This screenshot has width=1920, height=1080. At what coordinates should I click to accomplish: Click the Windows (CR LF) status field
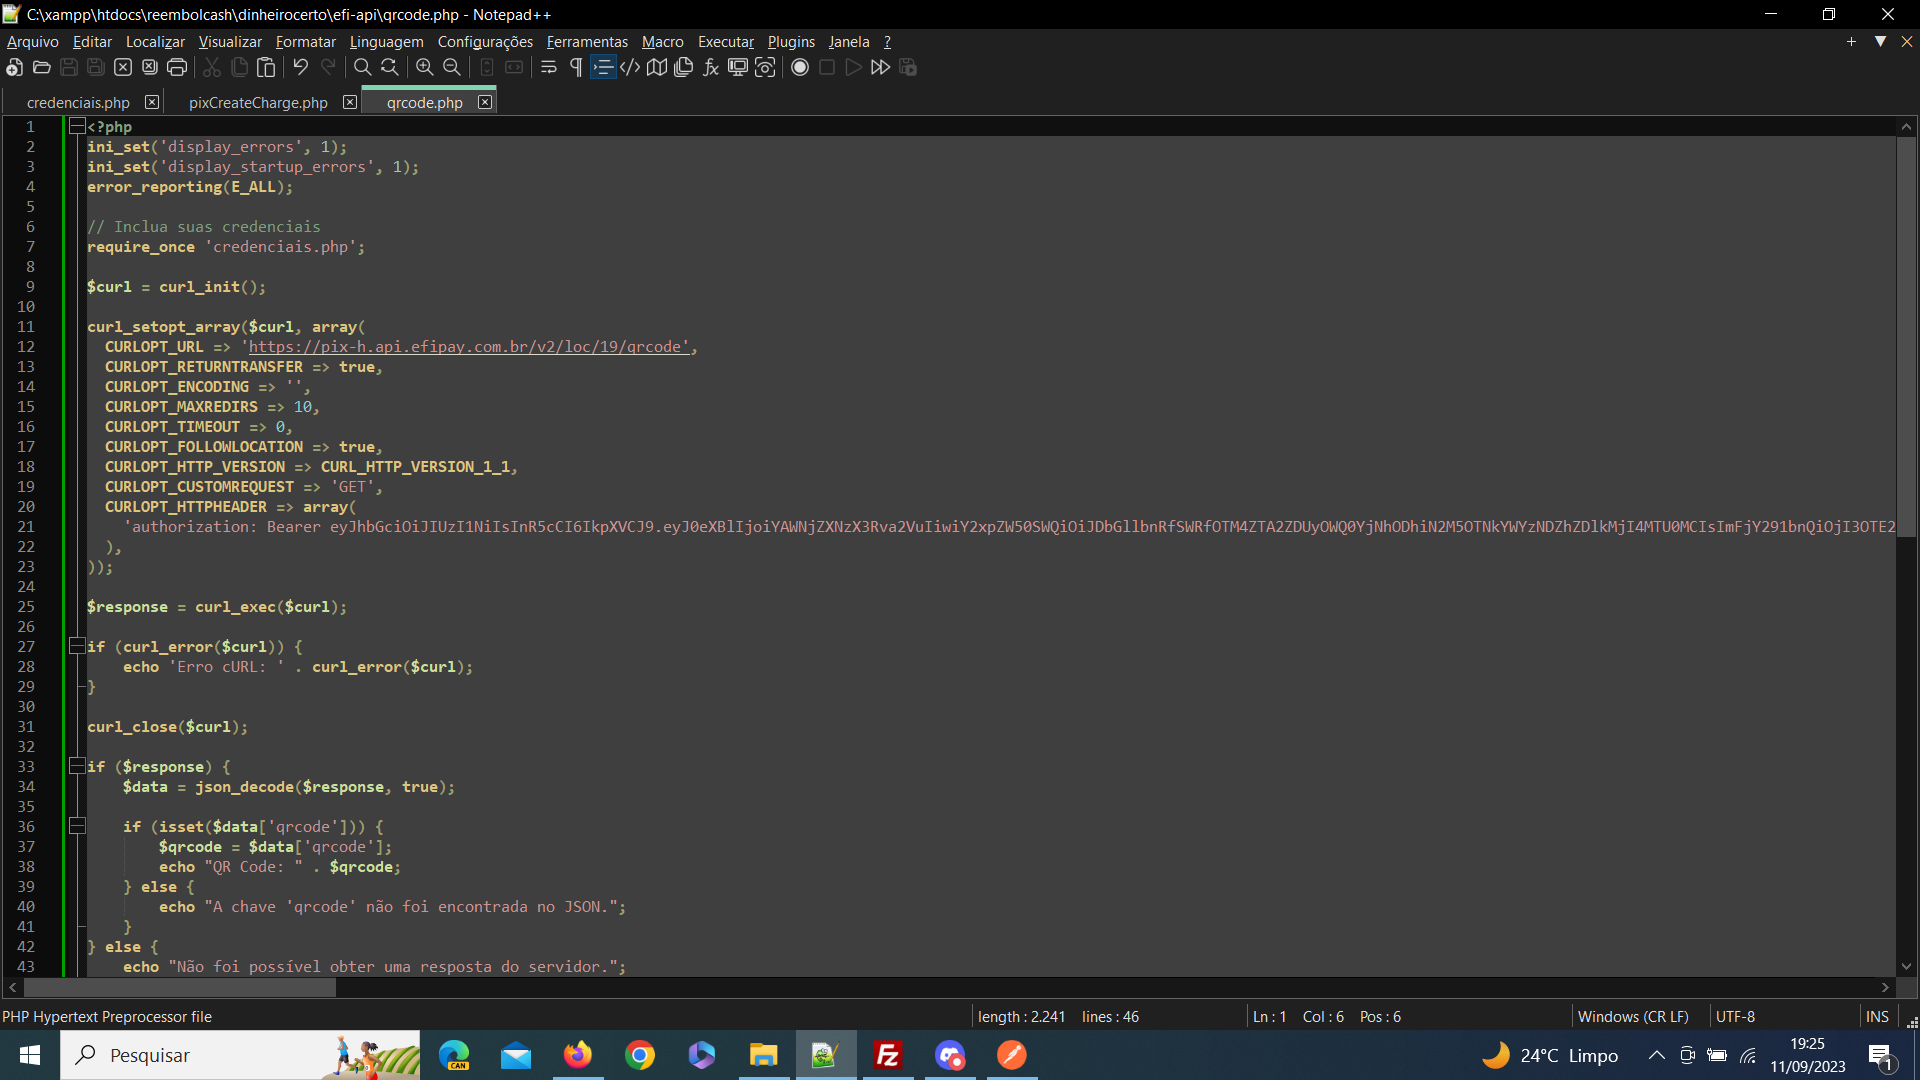[1633, 1016]
